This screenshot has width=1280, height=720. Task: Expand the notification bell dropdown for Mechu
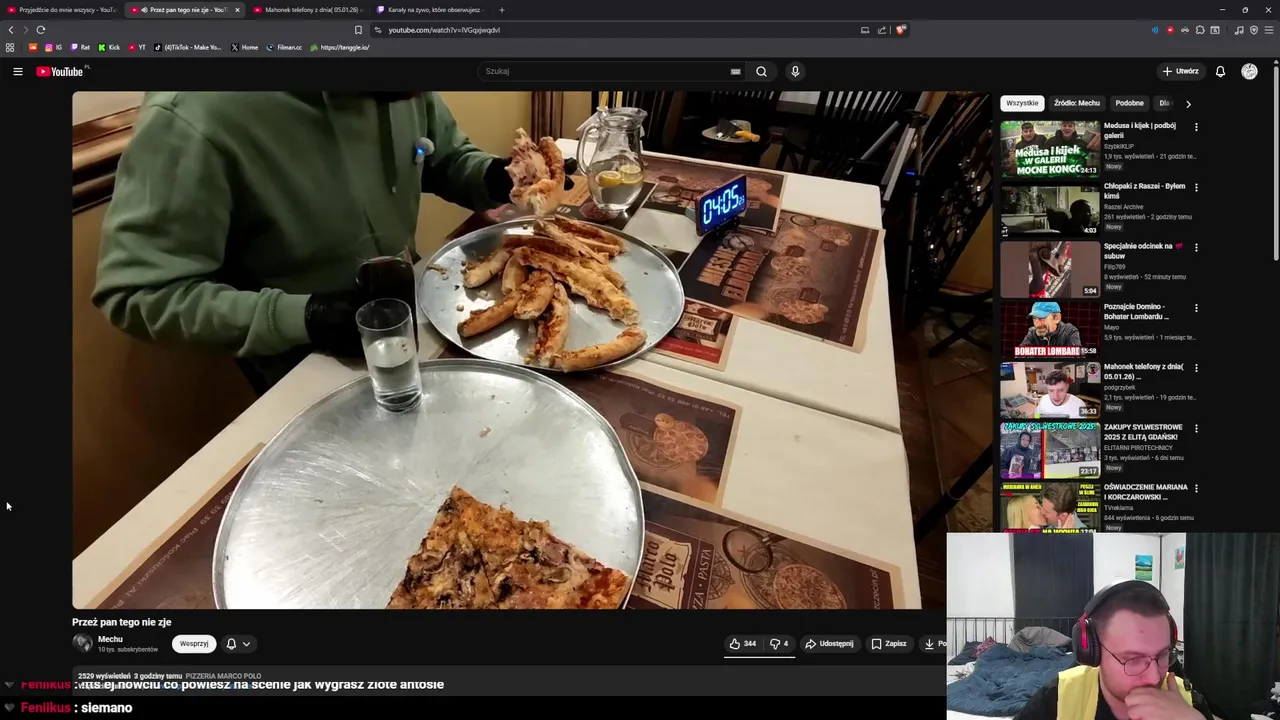pyautogui.click(x=238, y=644)
